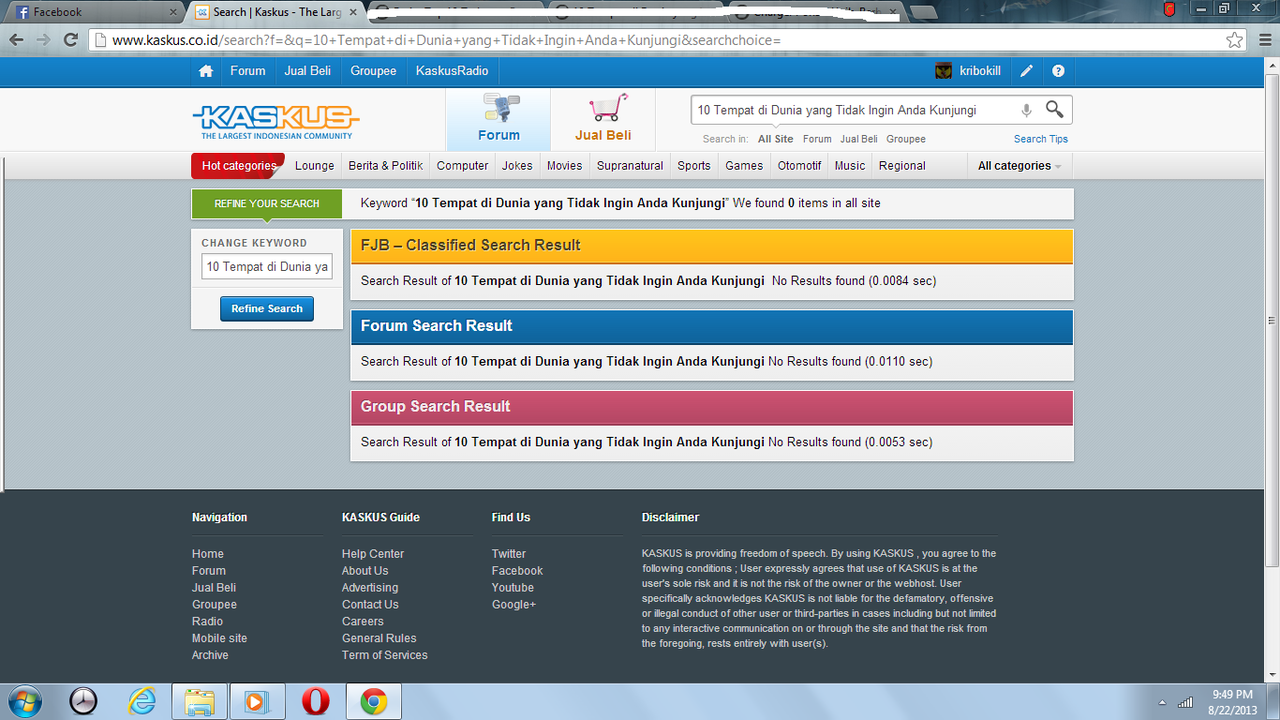Click the Kaskus home icon
The height and width of the screenshot is (720, 1280).
point(206,71)
